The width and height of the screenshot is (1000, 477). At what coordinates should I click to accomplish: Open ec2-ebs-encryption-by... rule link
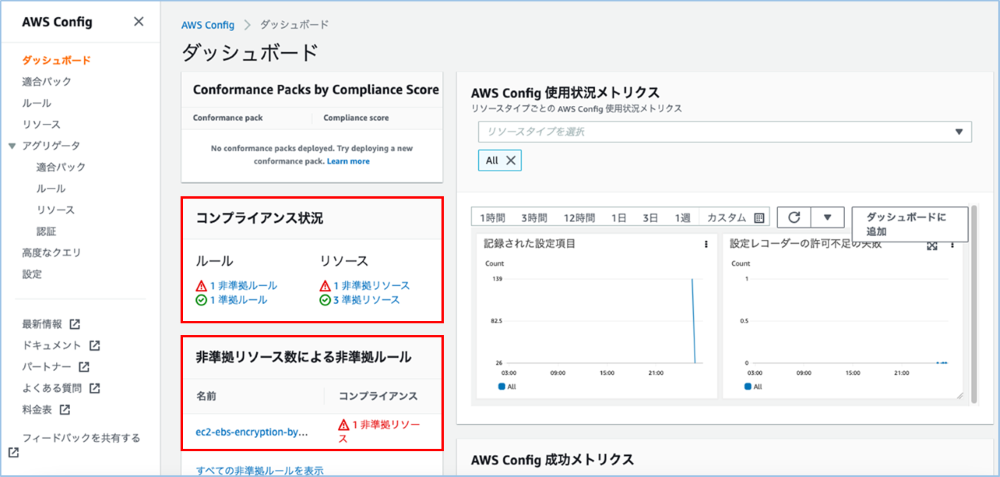coord(252,432)
